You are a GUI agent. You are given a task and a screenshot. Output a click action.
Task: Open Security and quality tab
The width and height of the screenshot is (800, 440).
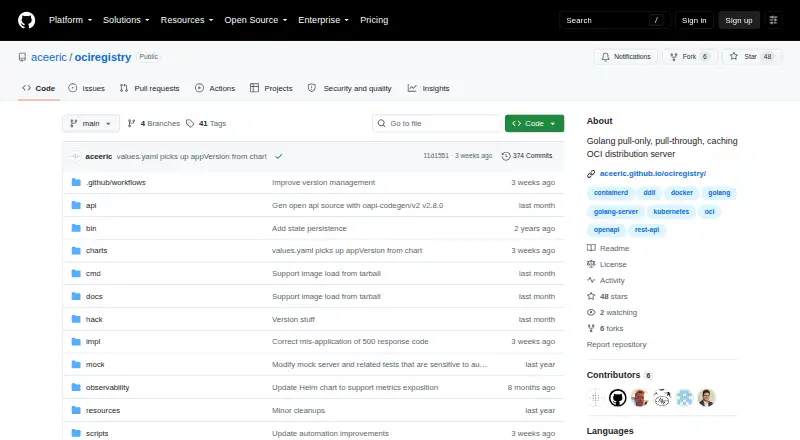349,88
